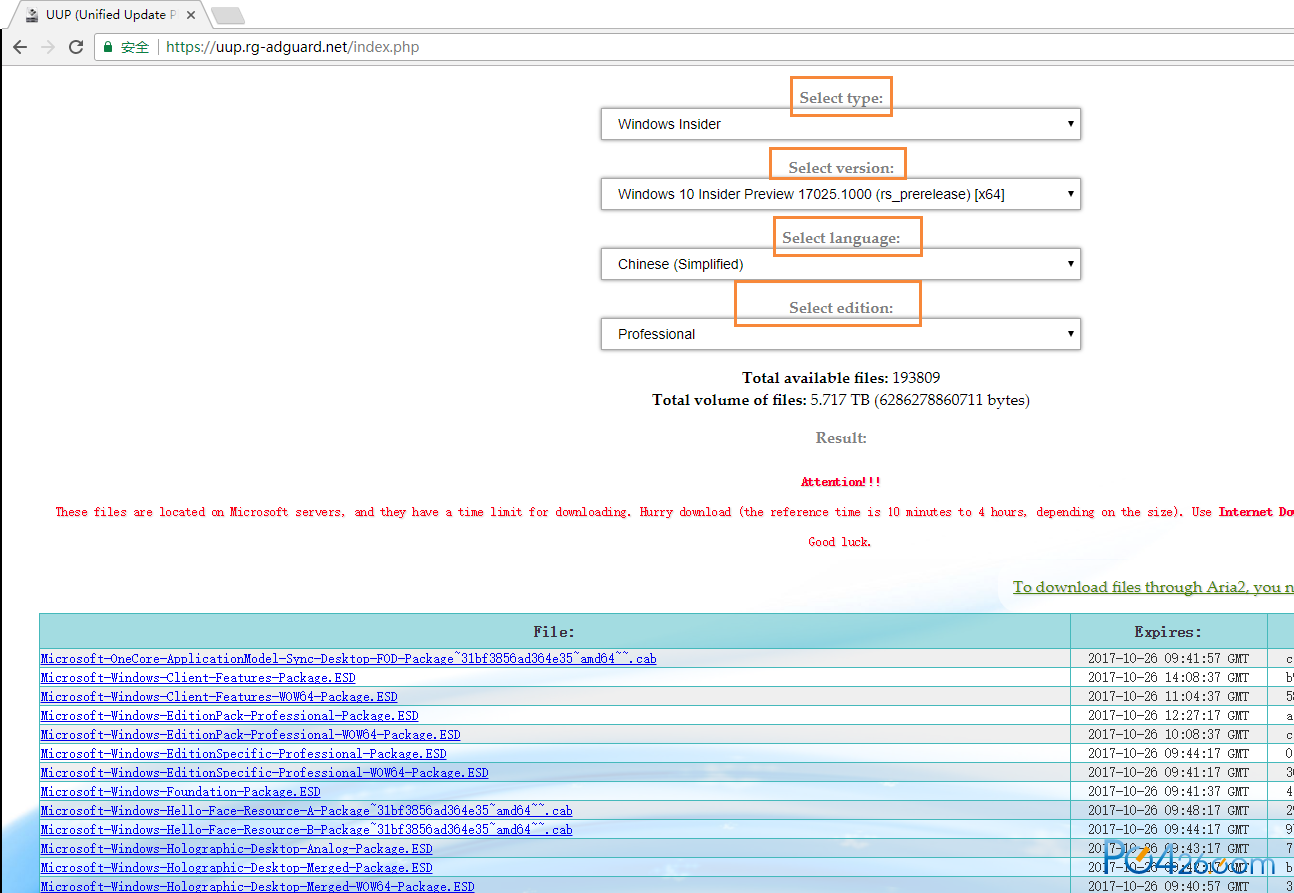
Task: Download Microsoft-Windows-Holographic-Desktop-Merged-Package.ESD
Action: [x=236, y=868]
